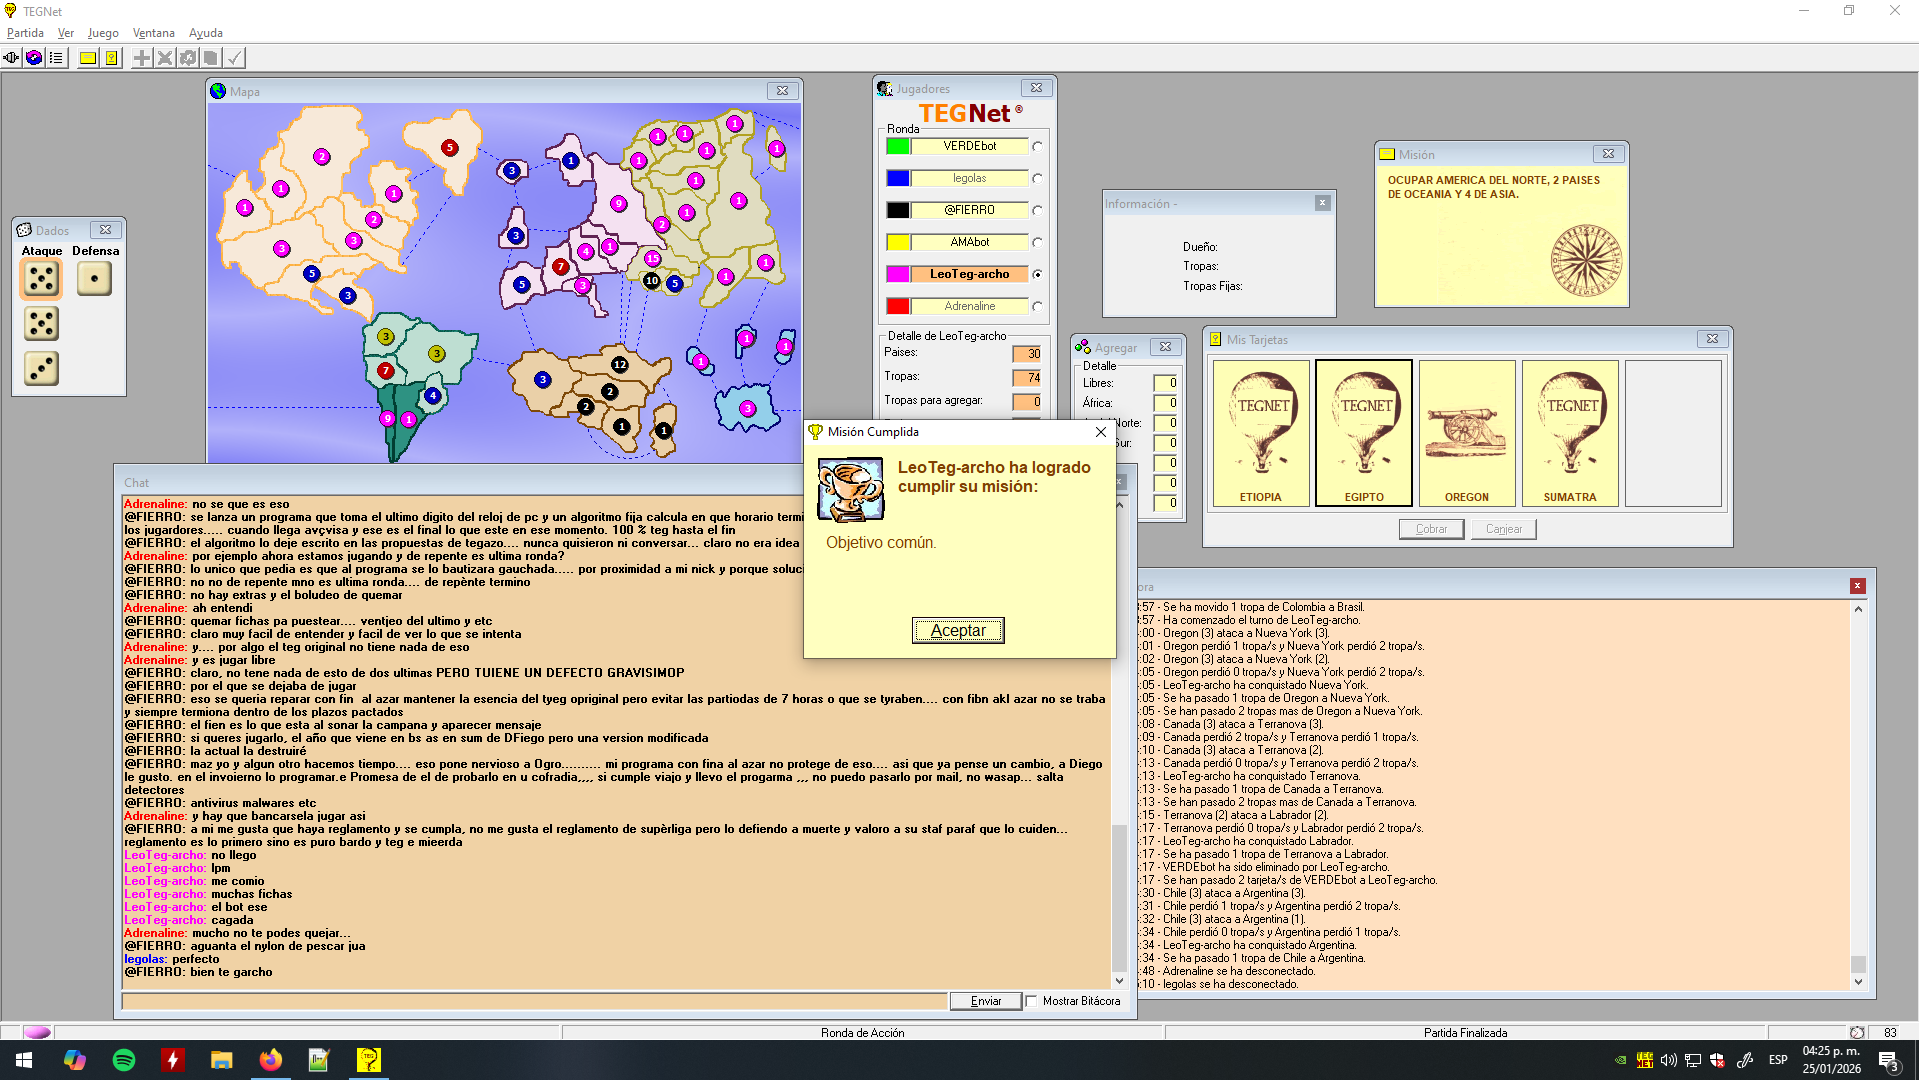Click the yellow trophy card toolbar icon
1919x1080 pixels.
click(x=111, y=58)
